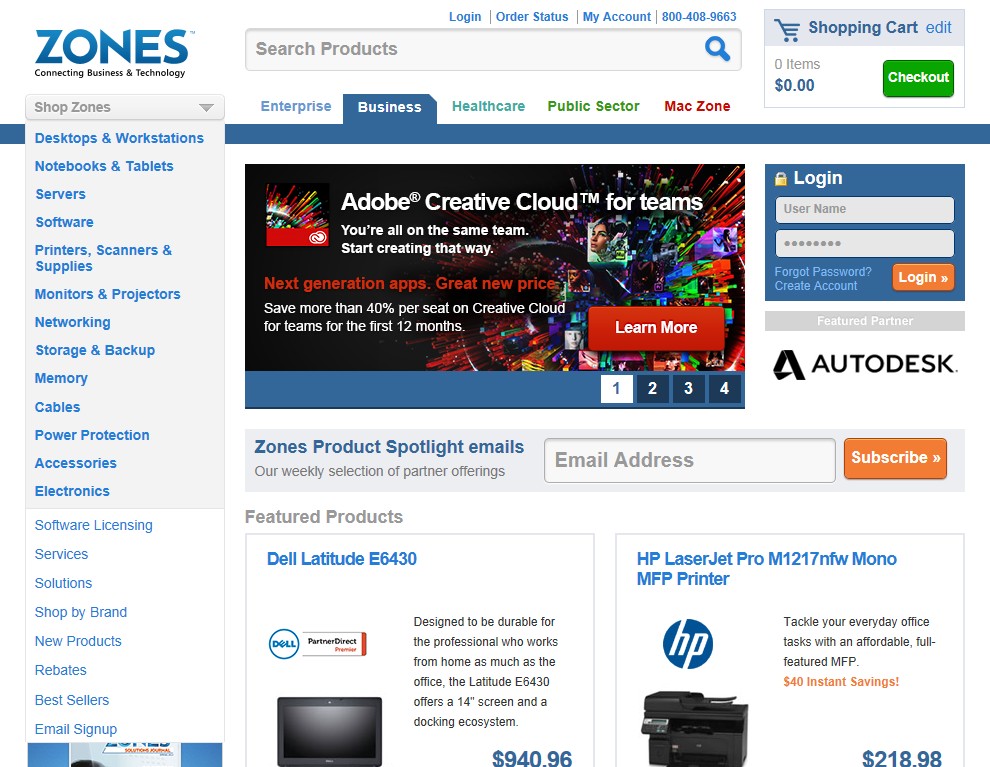Click the Create Account link
Image resolution: width=990 pixels, height=767 pixels.
816,286
